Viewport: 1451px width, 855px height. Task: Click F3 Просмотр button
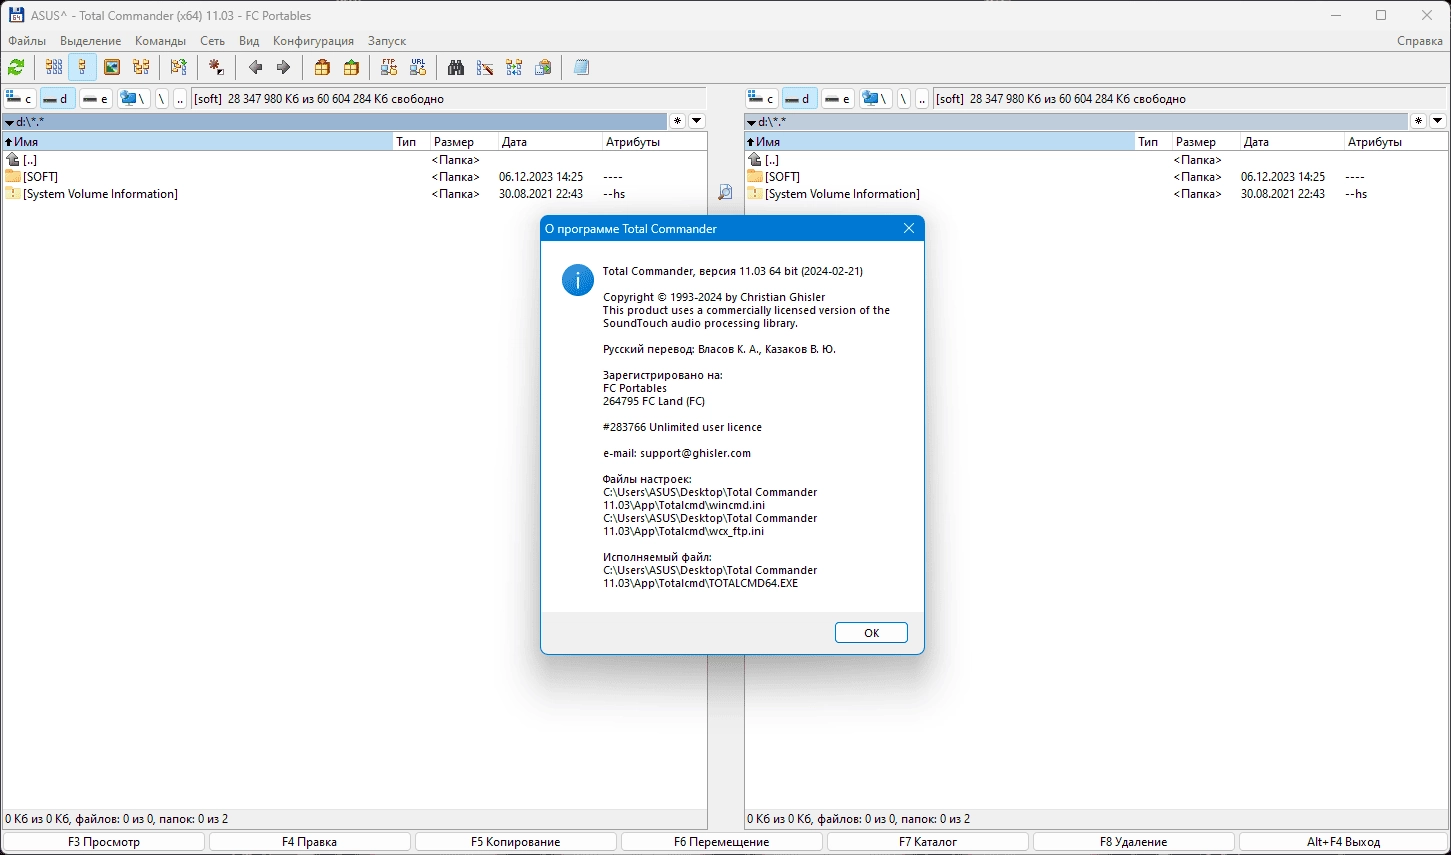(104, 842)
